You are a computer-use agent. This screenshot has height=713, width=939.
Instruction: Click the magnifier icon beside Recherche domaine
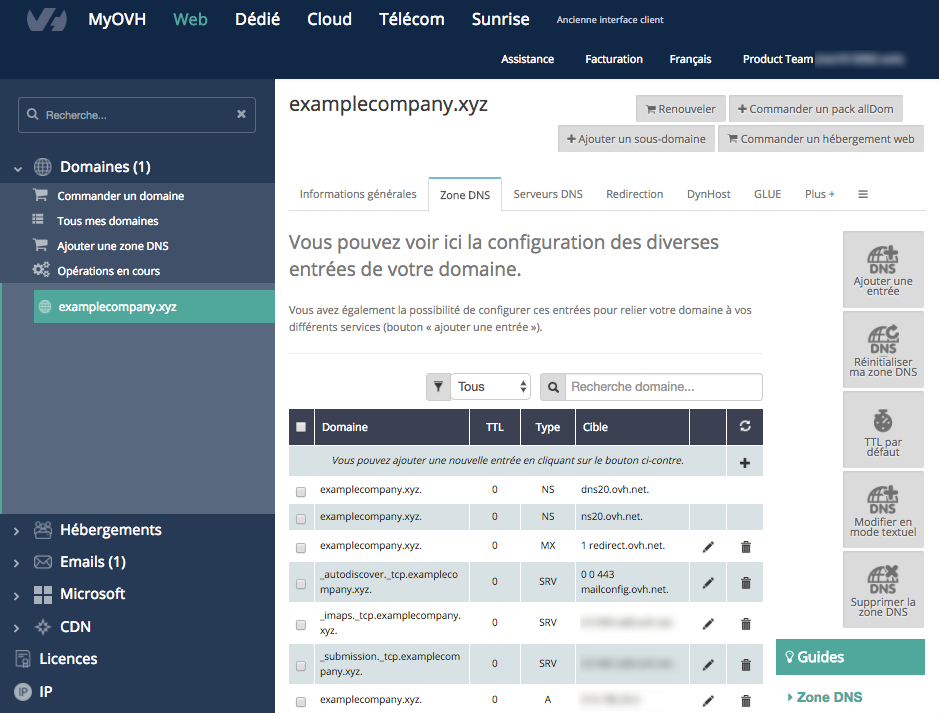click(553, 387)
